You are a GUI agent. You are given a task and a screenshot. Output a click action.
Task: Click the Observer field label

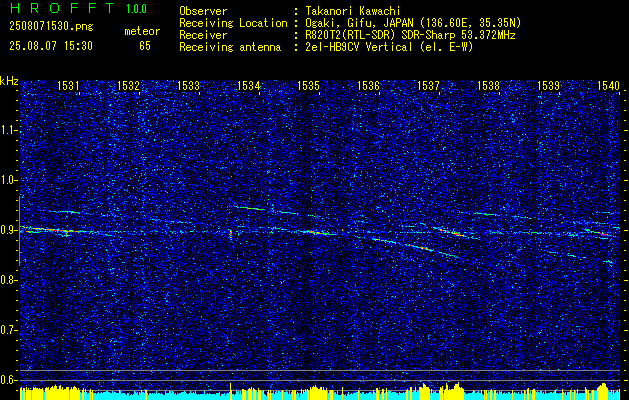tap(203, 11)
